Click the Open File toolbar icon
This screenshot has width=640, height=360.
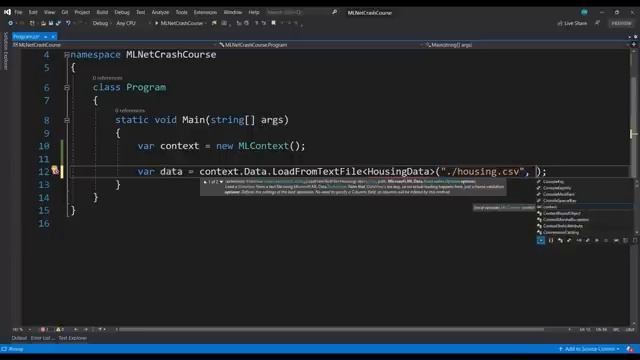43,23
